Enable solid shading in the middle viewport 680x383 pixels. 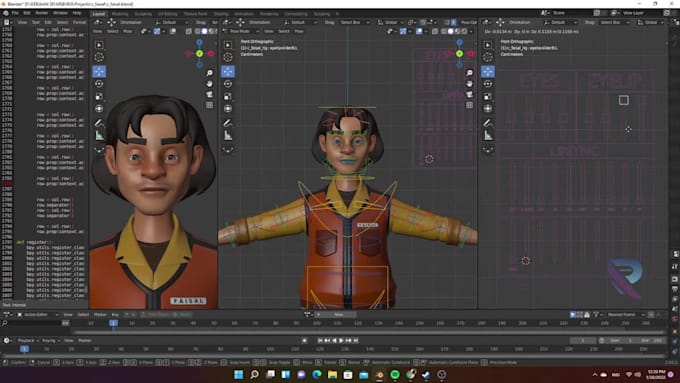[451, 31]
